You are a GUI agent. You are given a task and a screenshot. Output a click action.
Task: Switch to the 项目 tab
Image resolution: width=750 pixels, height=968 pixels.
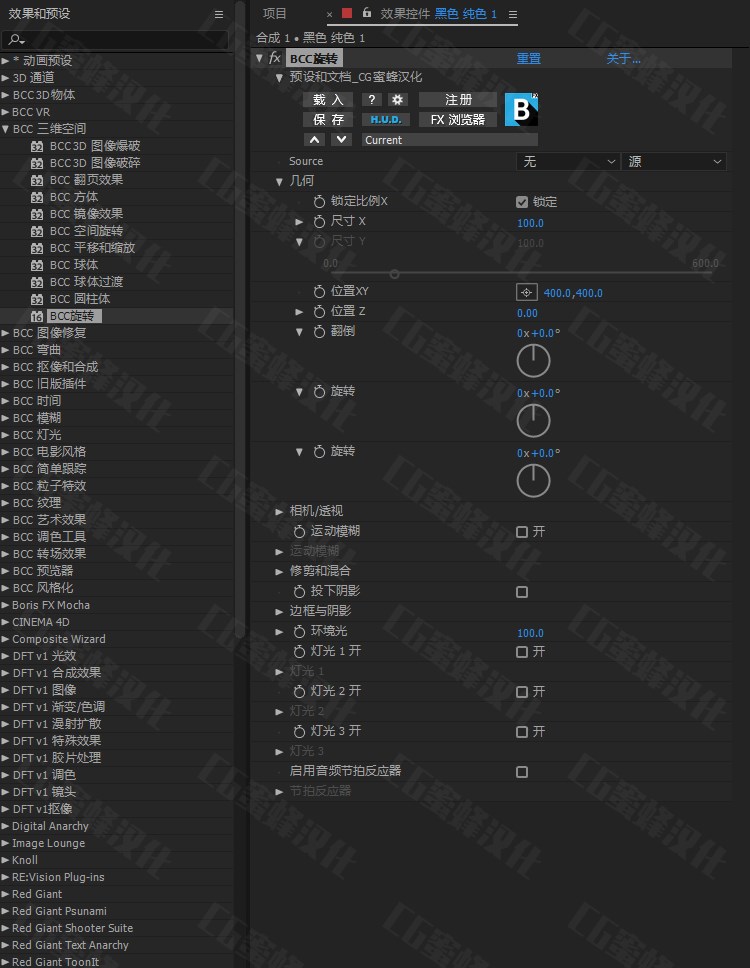tap(275, 14)
